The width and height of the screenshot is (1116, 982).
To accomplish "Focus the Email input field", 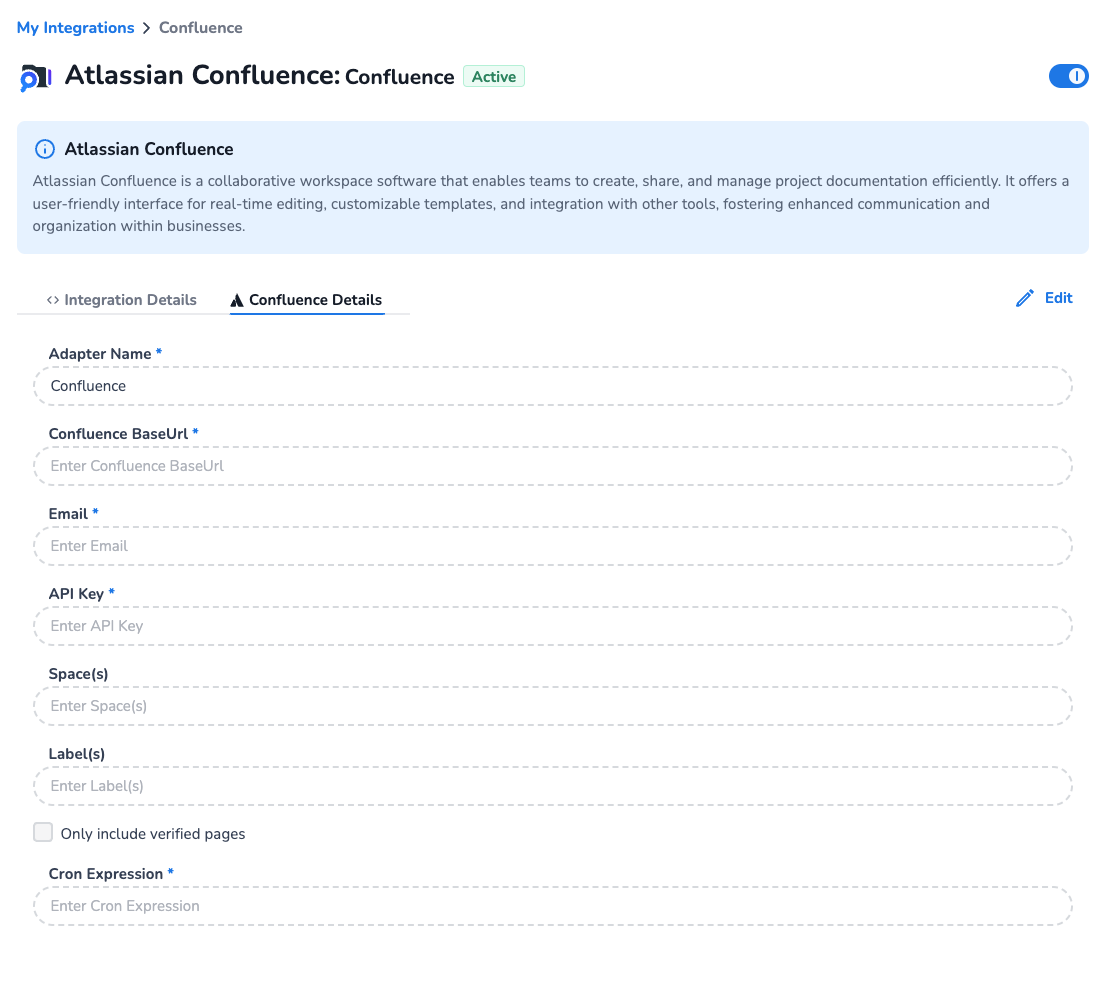I will [x=553, y=546].
